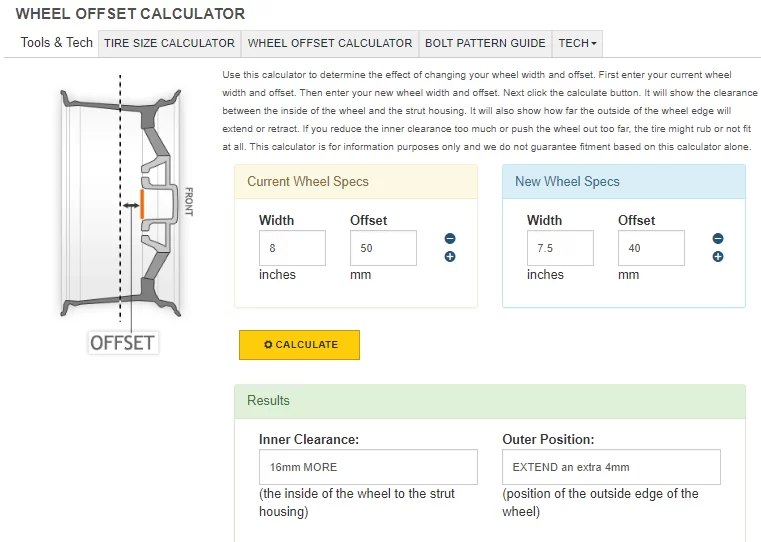Viewport: 761px width, 542px height.
Task: Click the plus icon in Current Wheel Specs
Action: coord(450,257)
